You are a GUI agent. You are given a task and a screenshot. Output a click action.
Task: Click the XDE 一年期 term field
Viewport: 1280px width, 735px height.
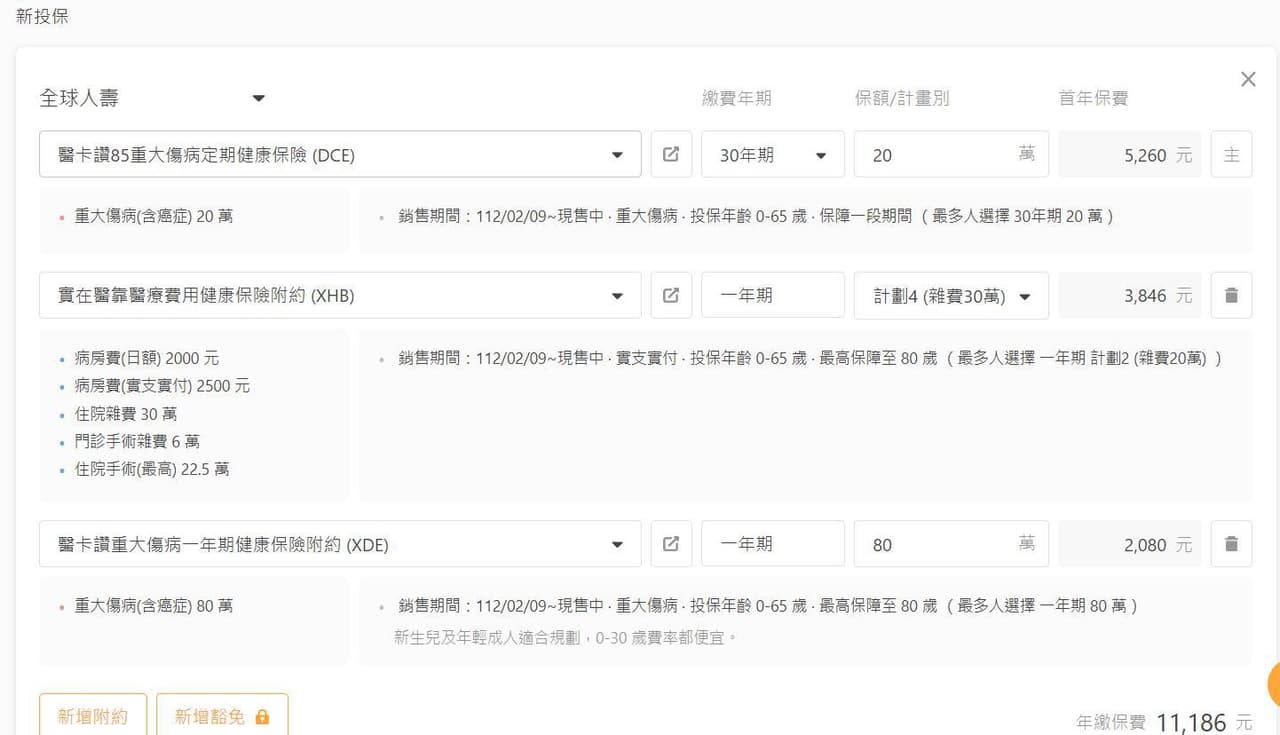point(772,544)
